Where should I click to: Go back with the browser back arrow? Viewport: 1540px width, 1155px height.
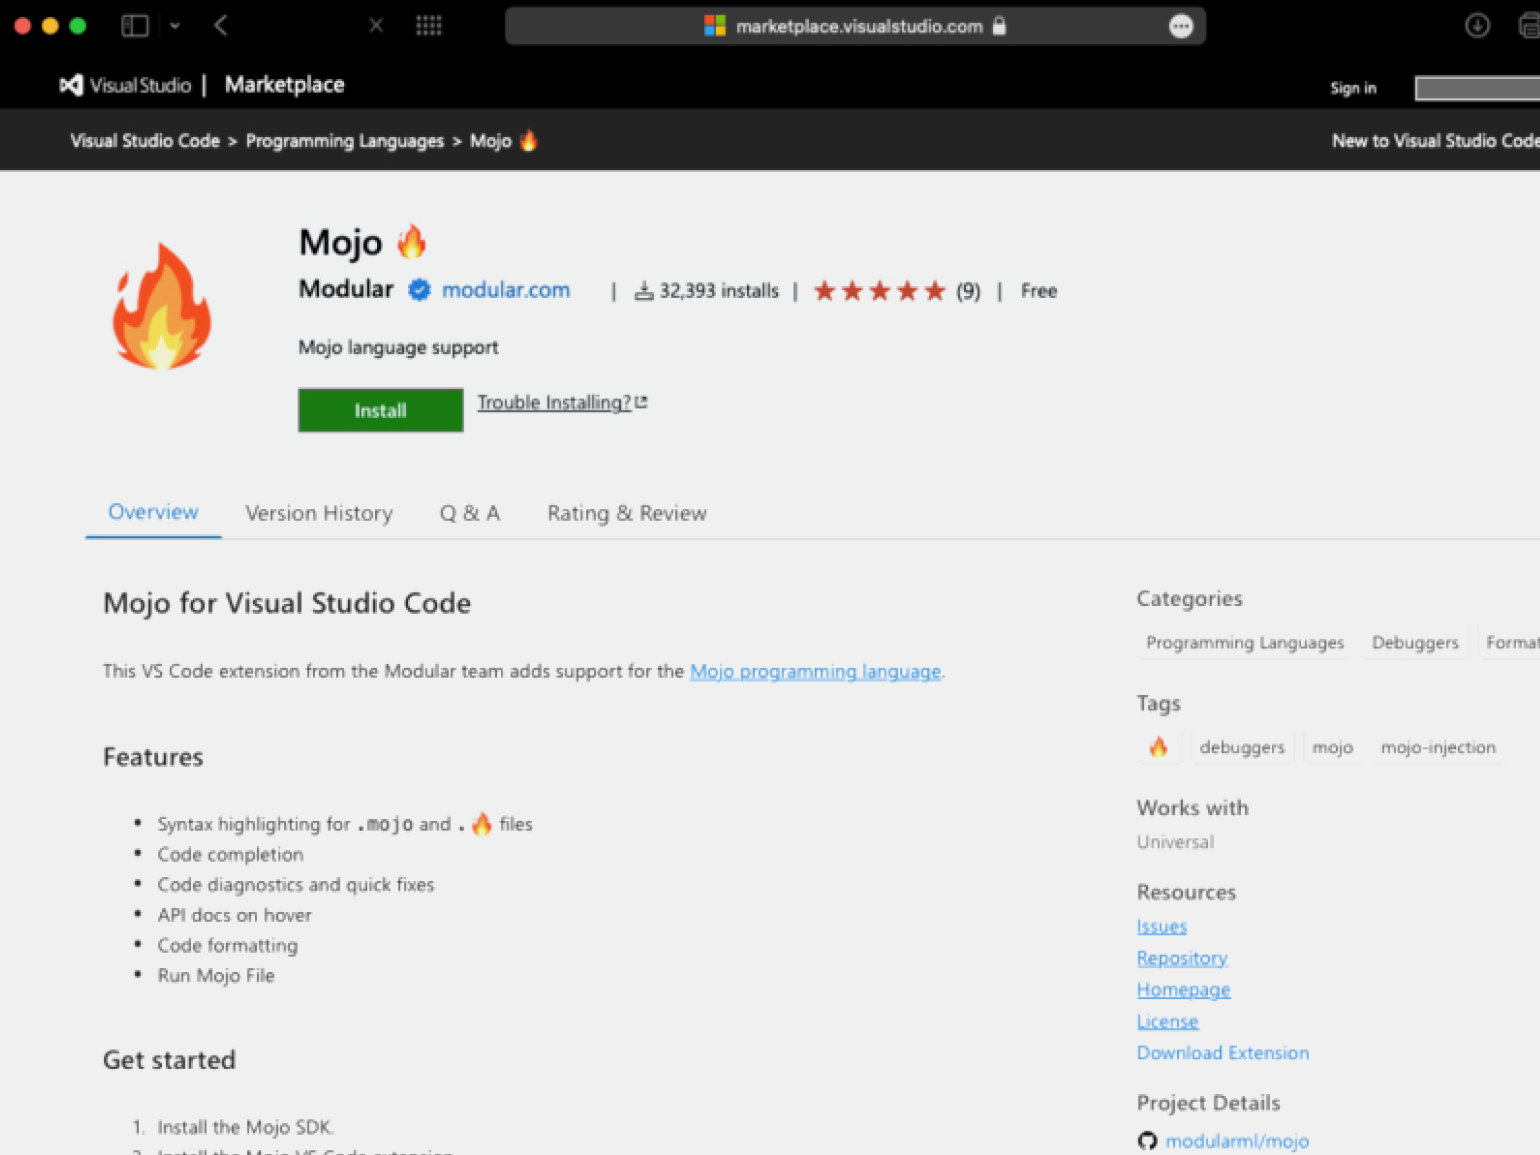(x=221, y=26)
